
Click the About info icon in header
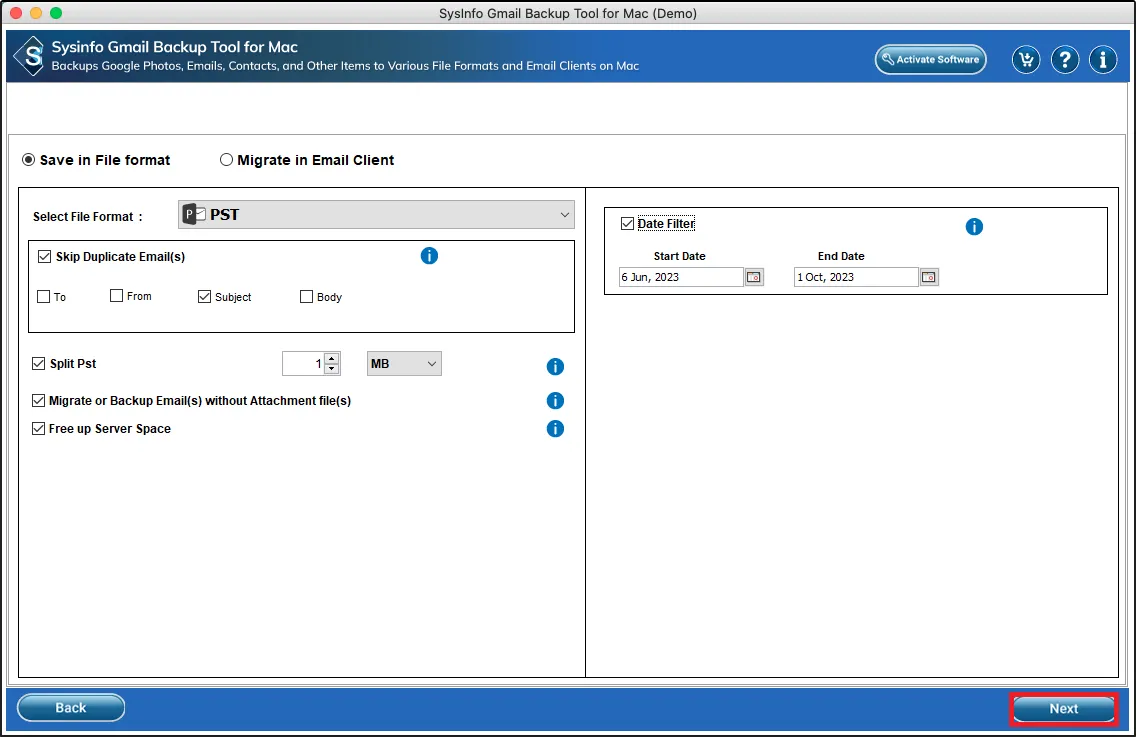(x=1103, y=60)
